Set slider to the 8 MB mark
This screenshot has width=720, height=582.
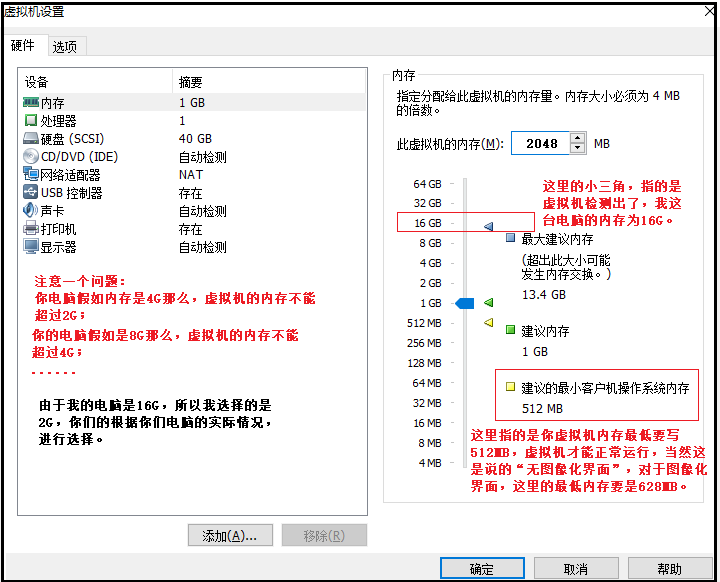click(x=429, y=443)
